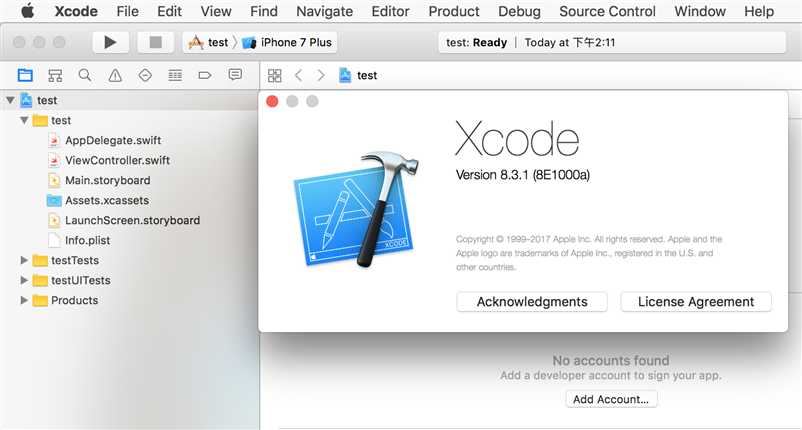Show the Debug navigator
The height and width of the screenshot is (430, 802).
[175, 76]
